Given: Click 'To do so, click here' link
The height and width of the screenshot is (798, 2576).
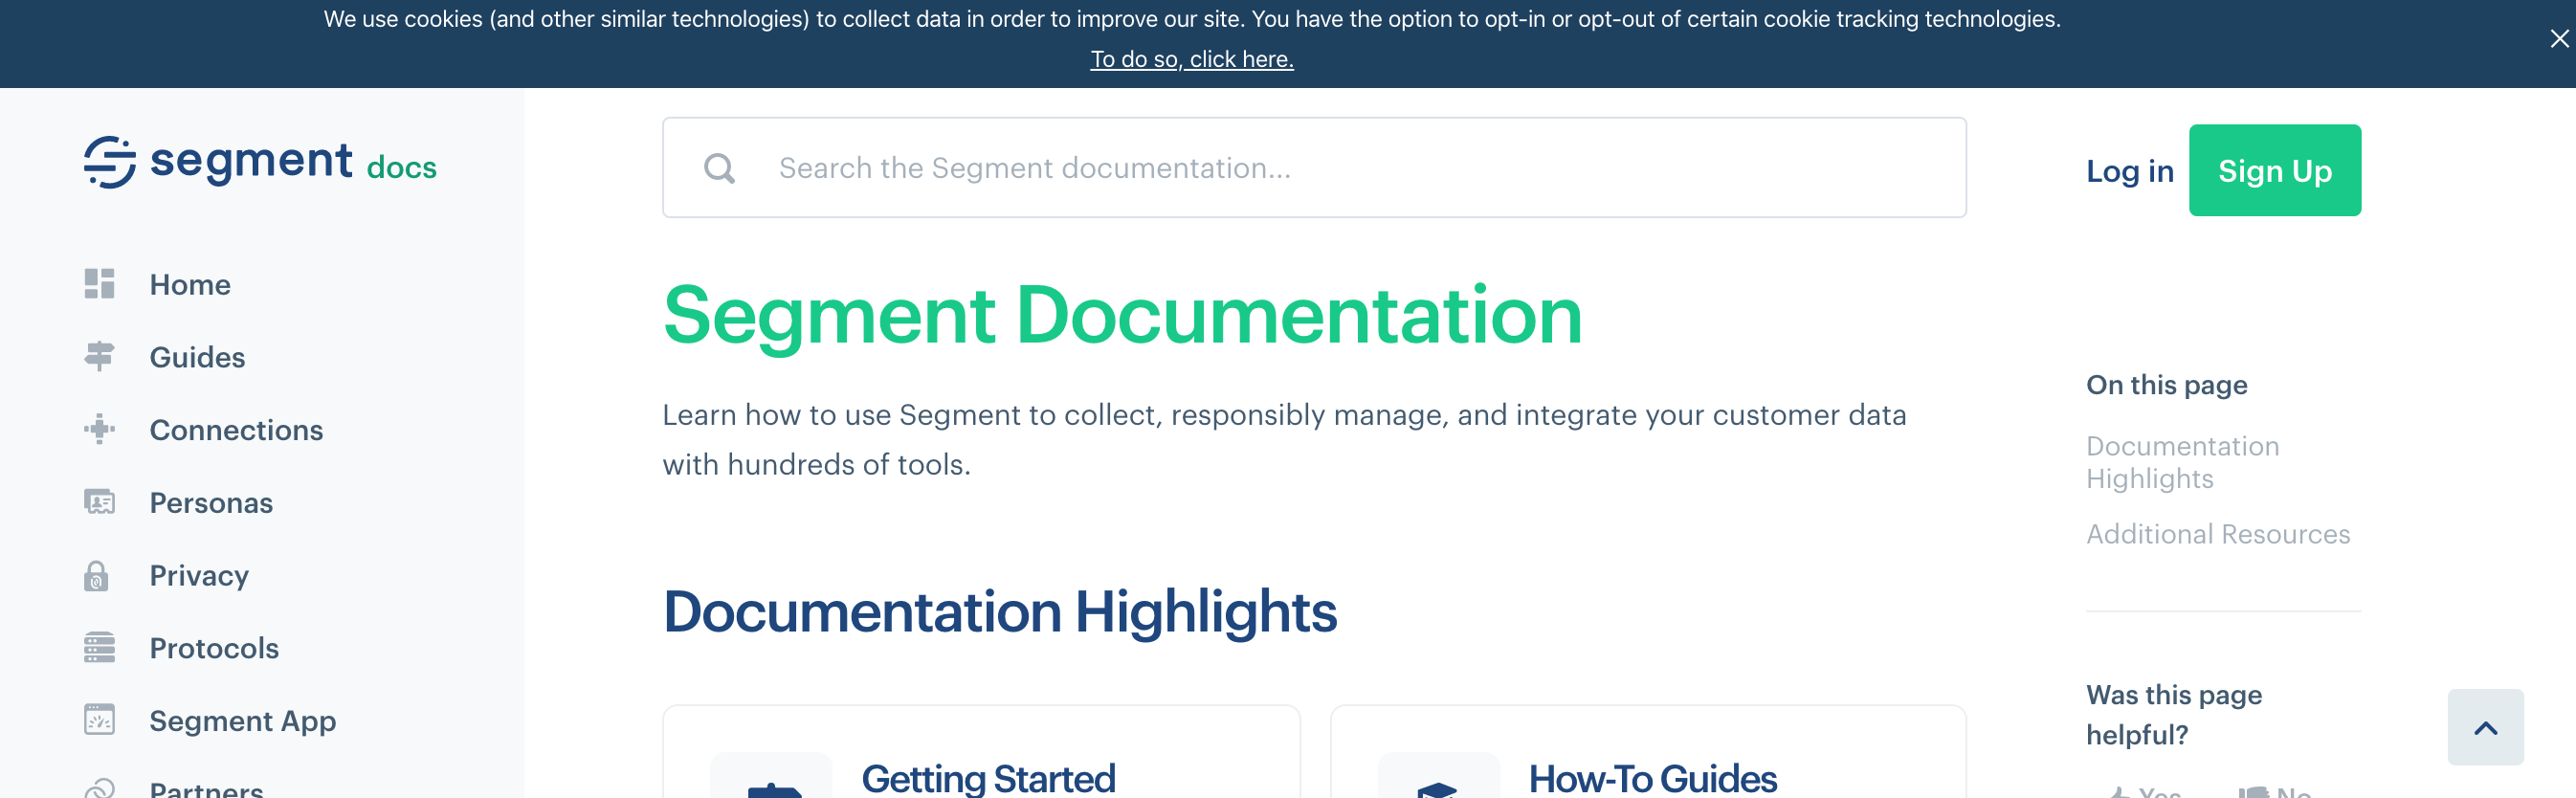Looking at the screenshot, I should click(x=1191, y=59).
